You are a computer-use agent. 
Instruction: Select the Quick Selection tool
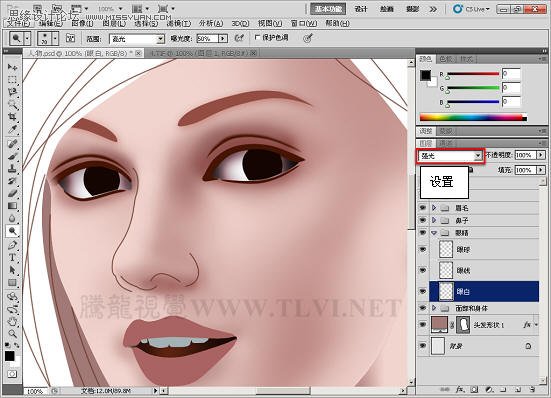(x=12, y=104)
